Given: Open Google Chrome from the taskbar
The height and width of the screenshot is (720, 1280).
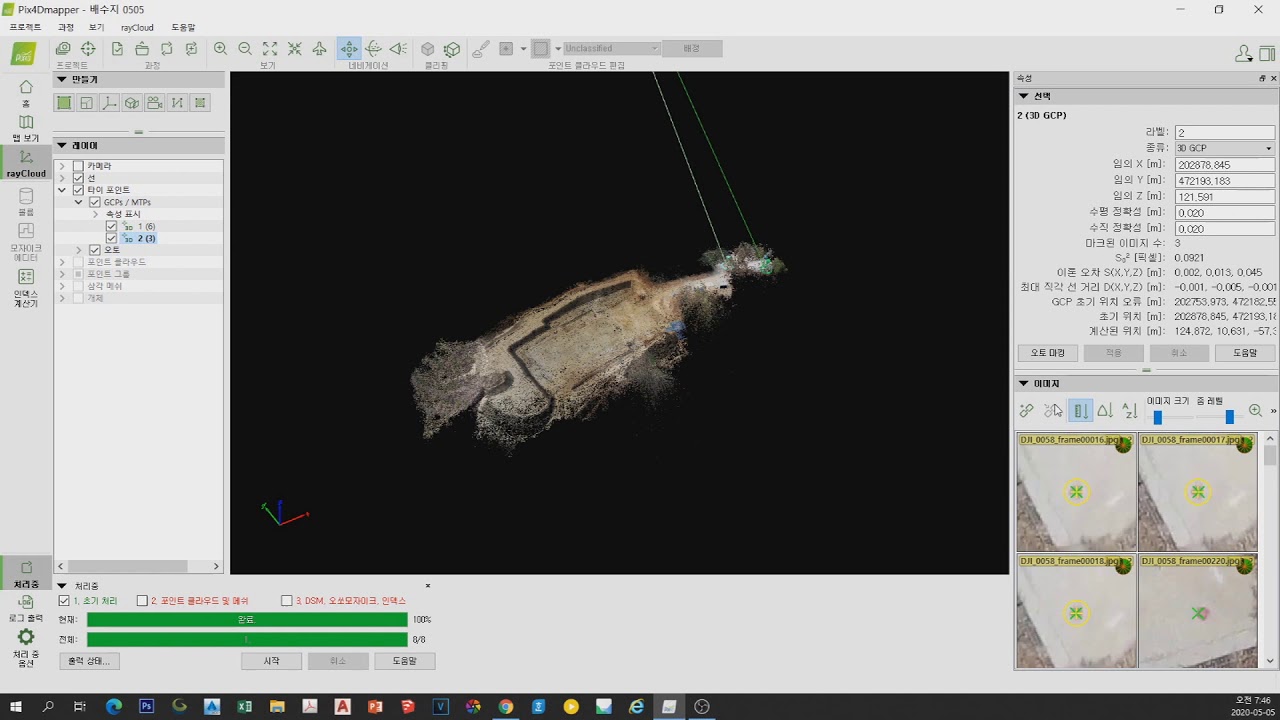Looking at the screenshot, I should tap(505, 706).
